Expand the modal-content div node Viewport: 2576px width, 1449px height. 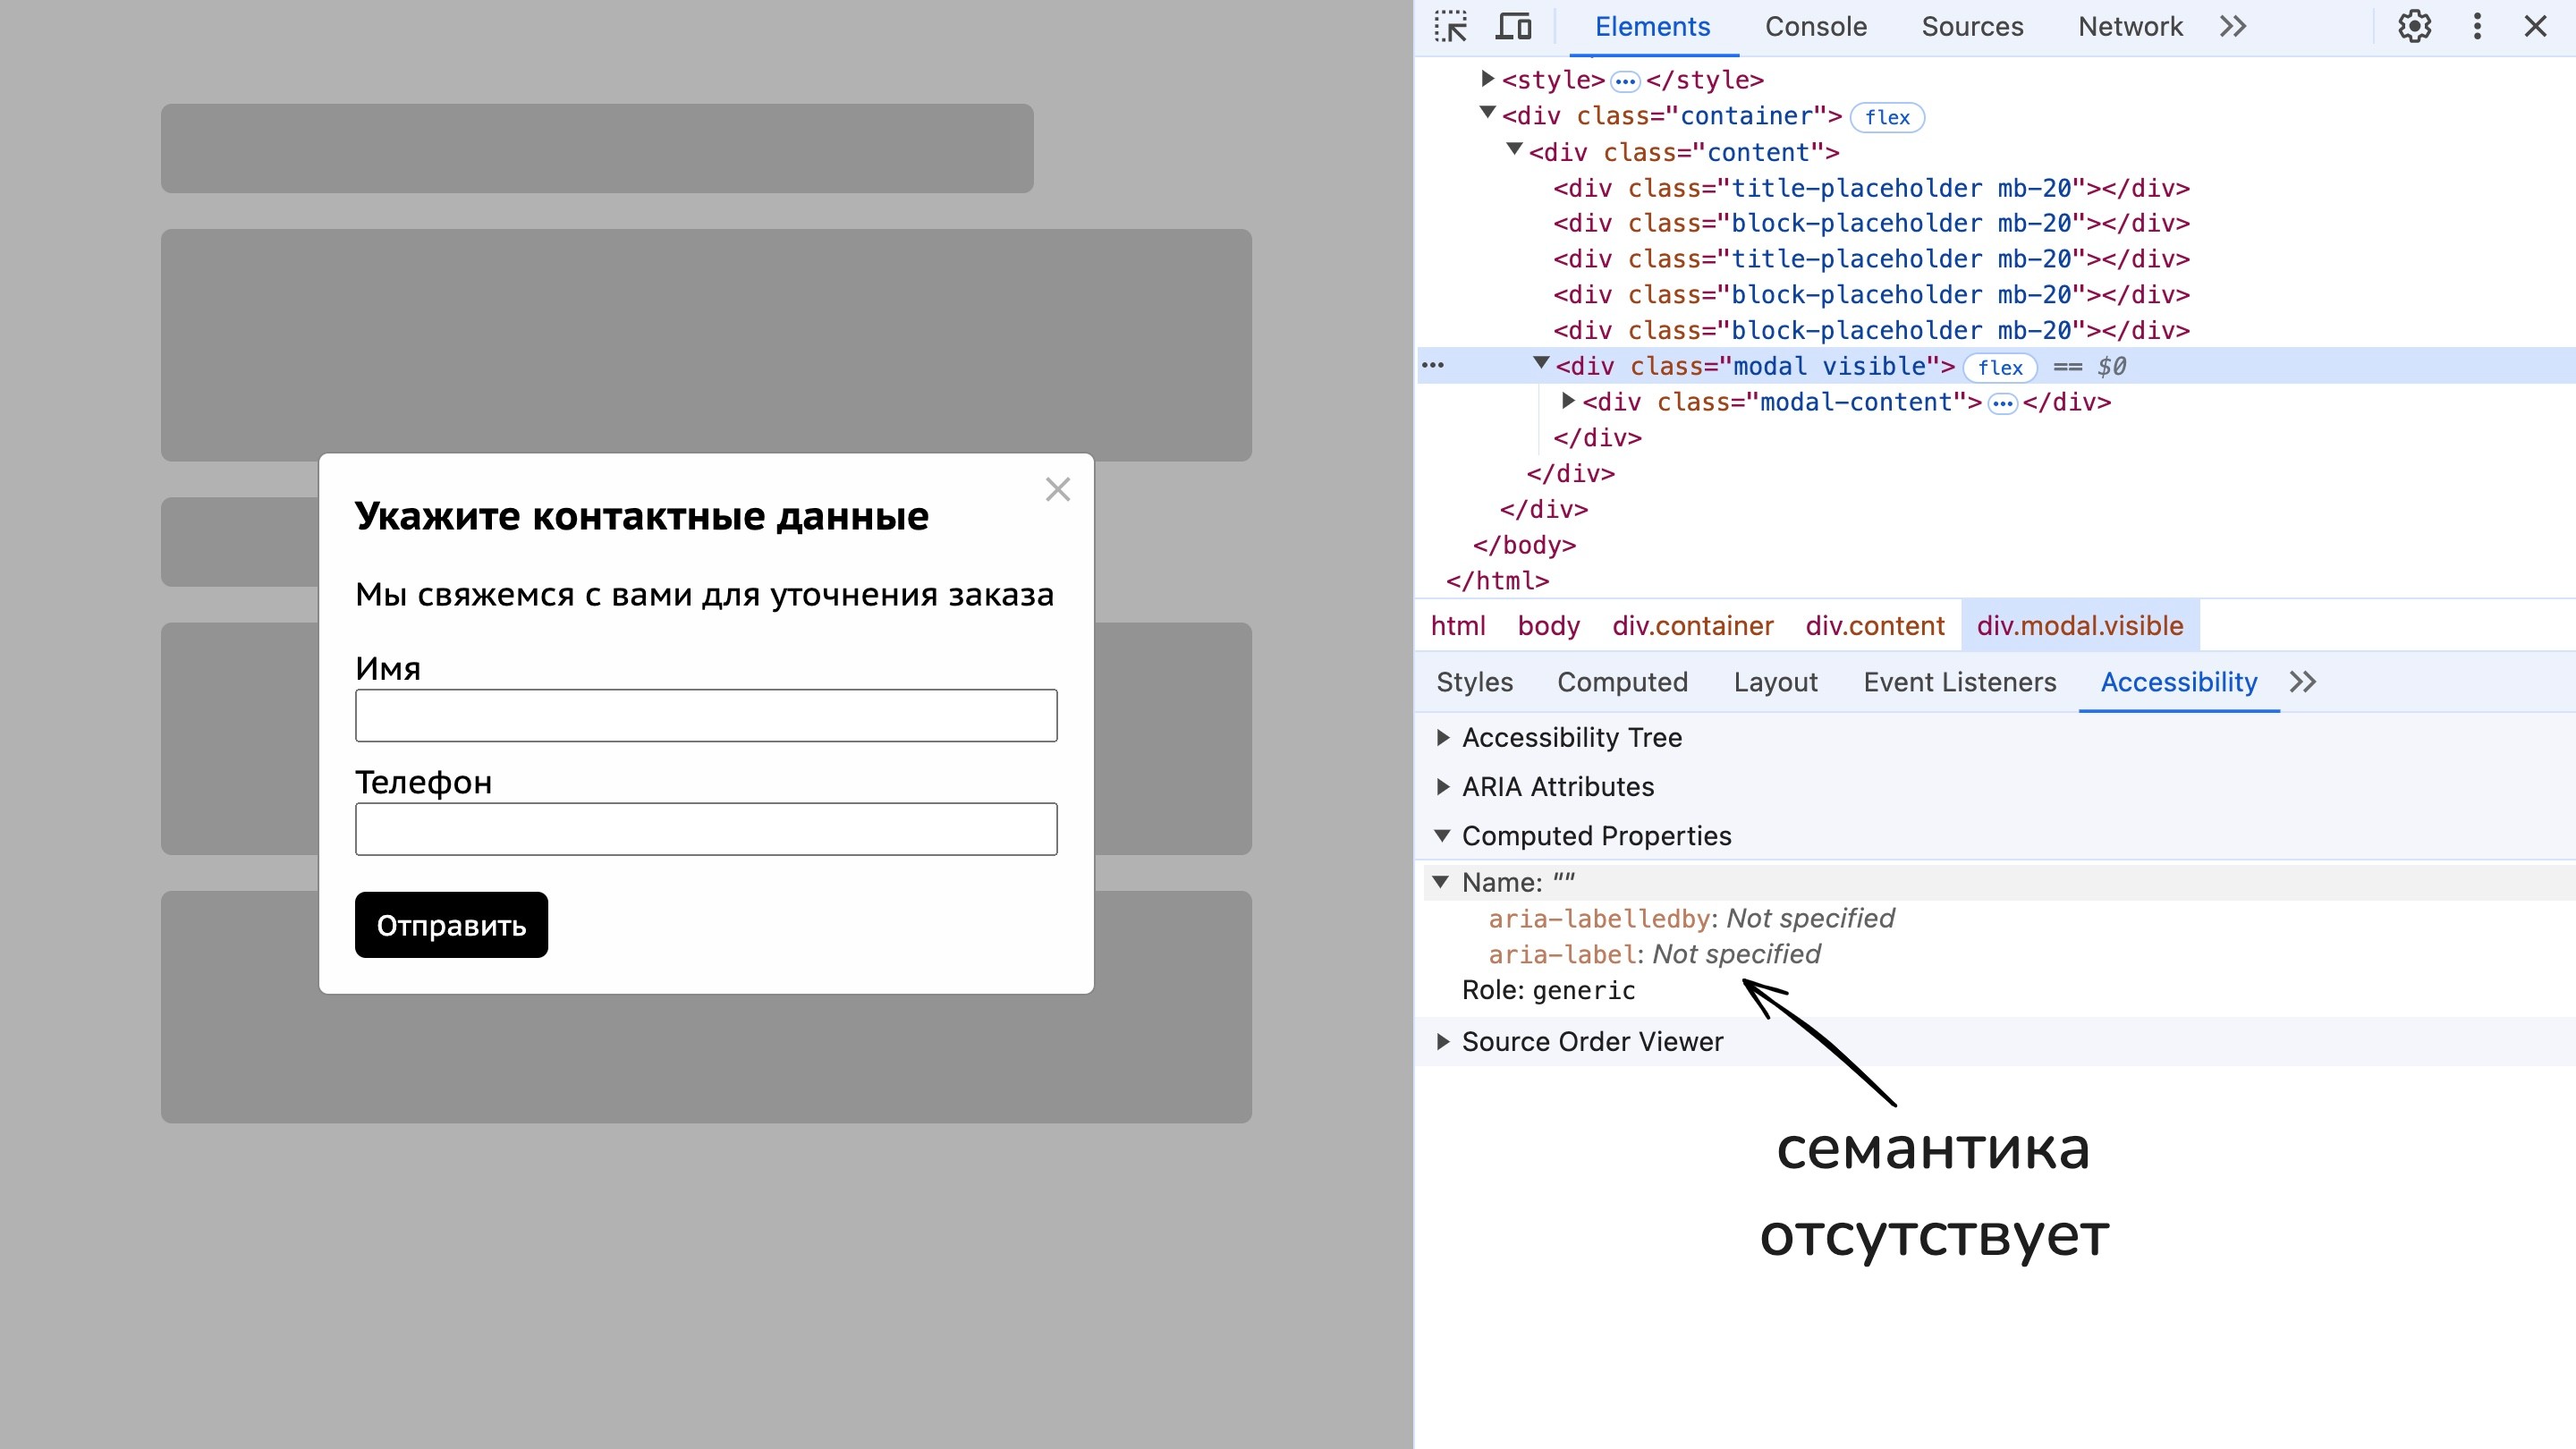point(1568,402)
